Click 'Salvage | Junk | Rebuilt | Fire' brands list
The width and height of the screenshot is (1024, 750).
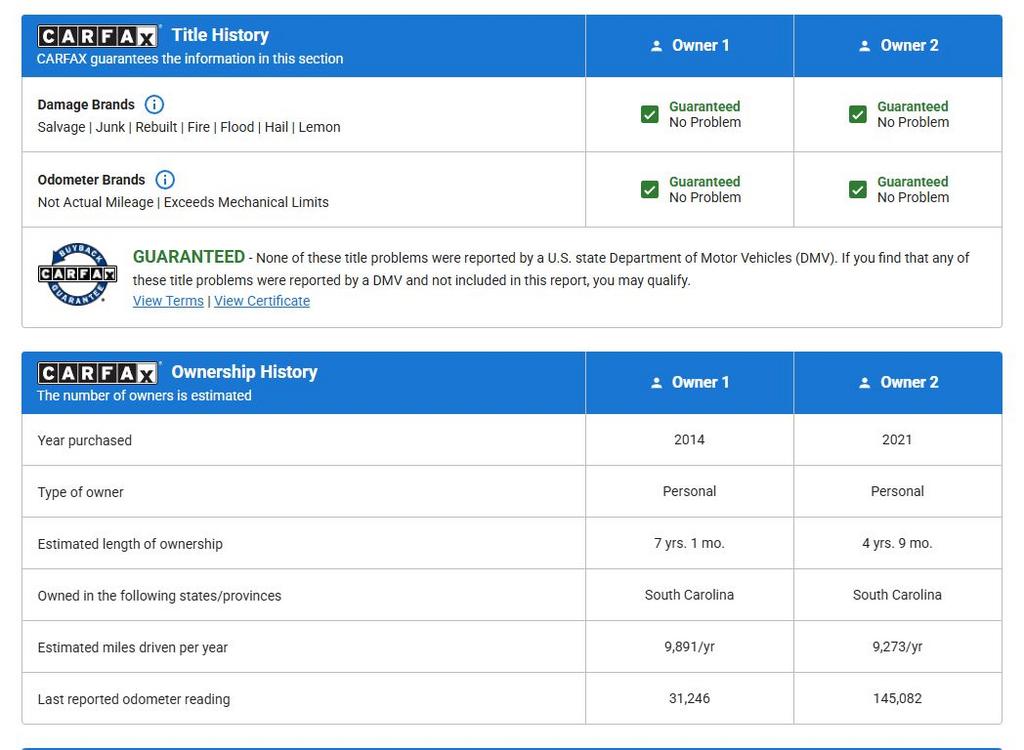[x=189, y=127]
